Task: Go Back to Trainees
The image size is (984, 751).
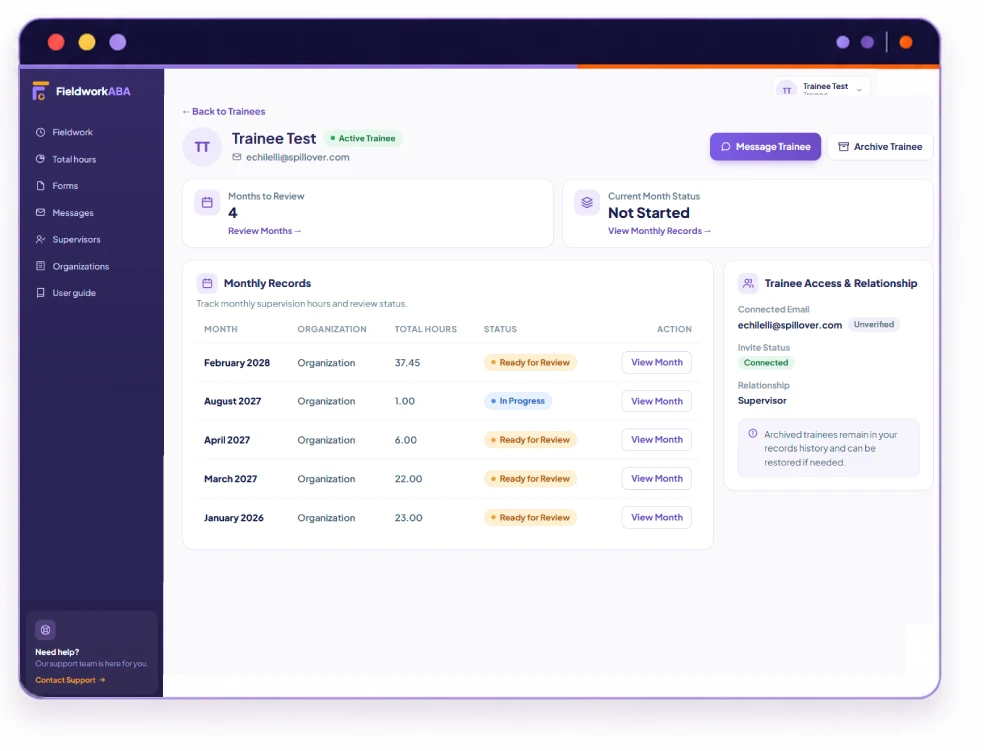Action: (223, 112)
